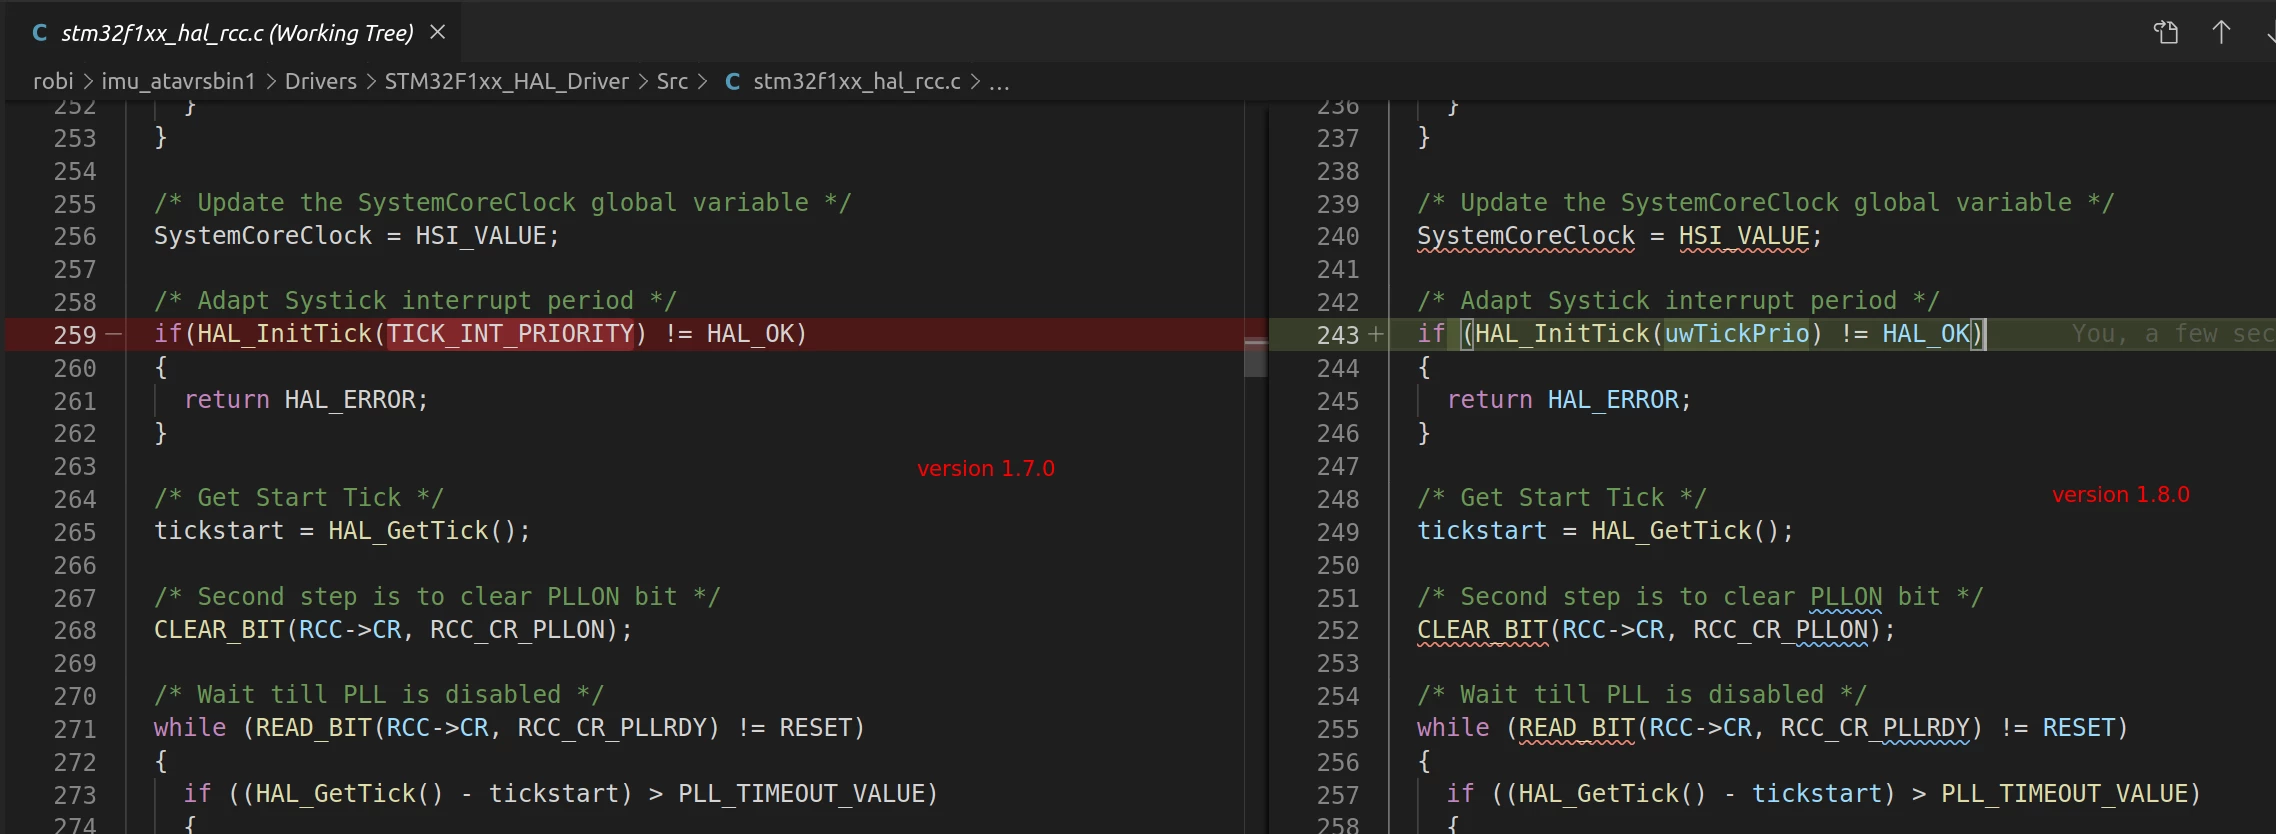This screenshot has height=834, width=2276.
Task: Click line number 243 in the right pane
Action: point(1338,335)
